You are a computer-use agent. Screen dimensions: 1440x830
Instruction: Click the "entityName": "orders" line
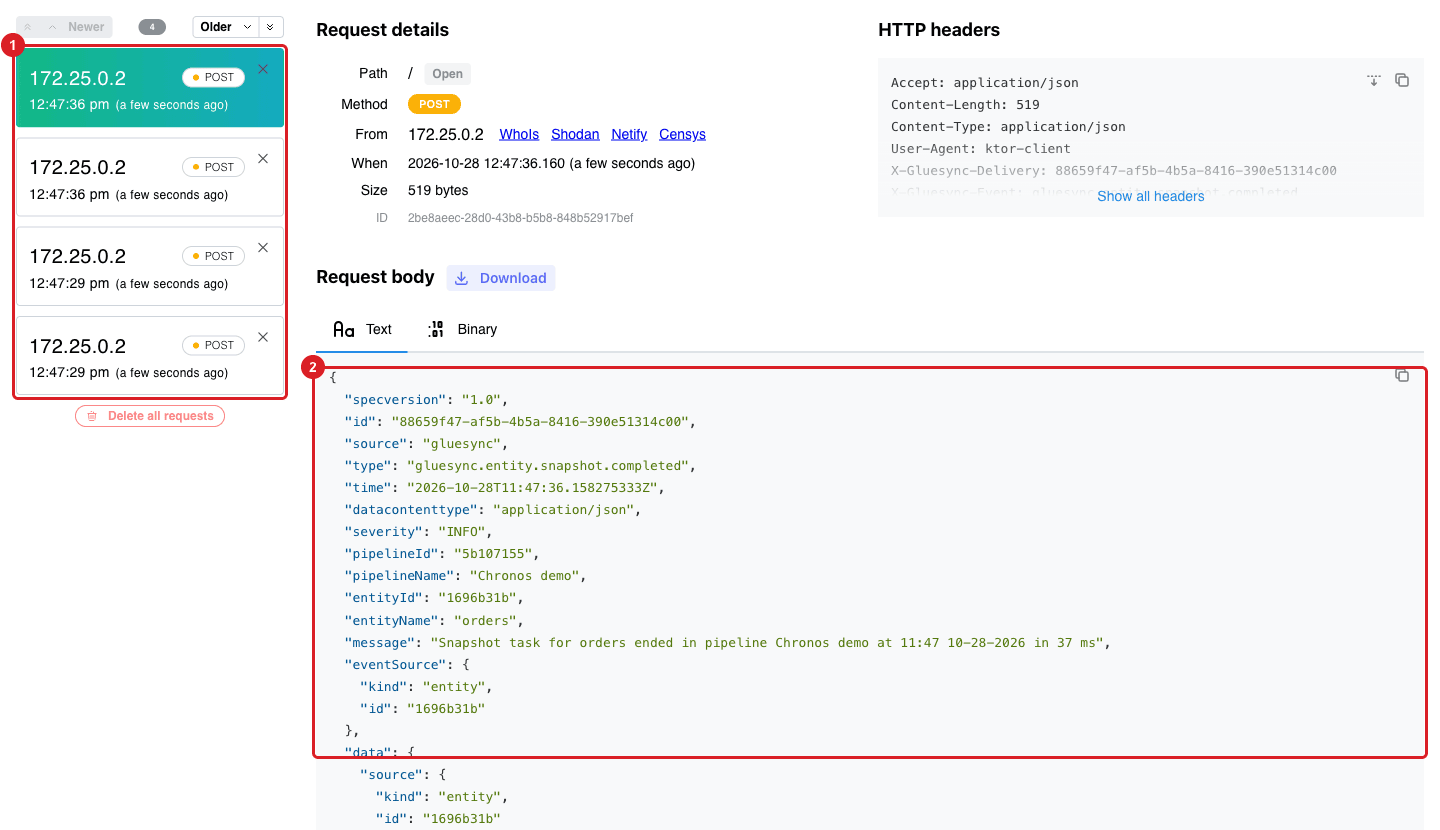[434, 620]
